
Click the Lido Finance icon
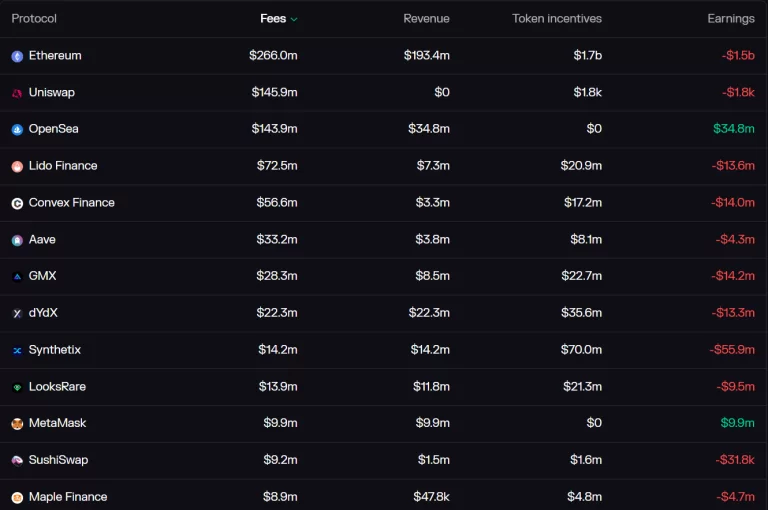17,166
